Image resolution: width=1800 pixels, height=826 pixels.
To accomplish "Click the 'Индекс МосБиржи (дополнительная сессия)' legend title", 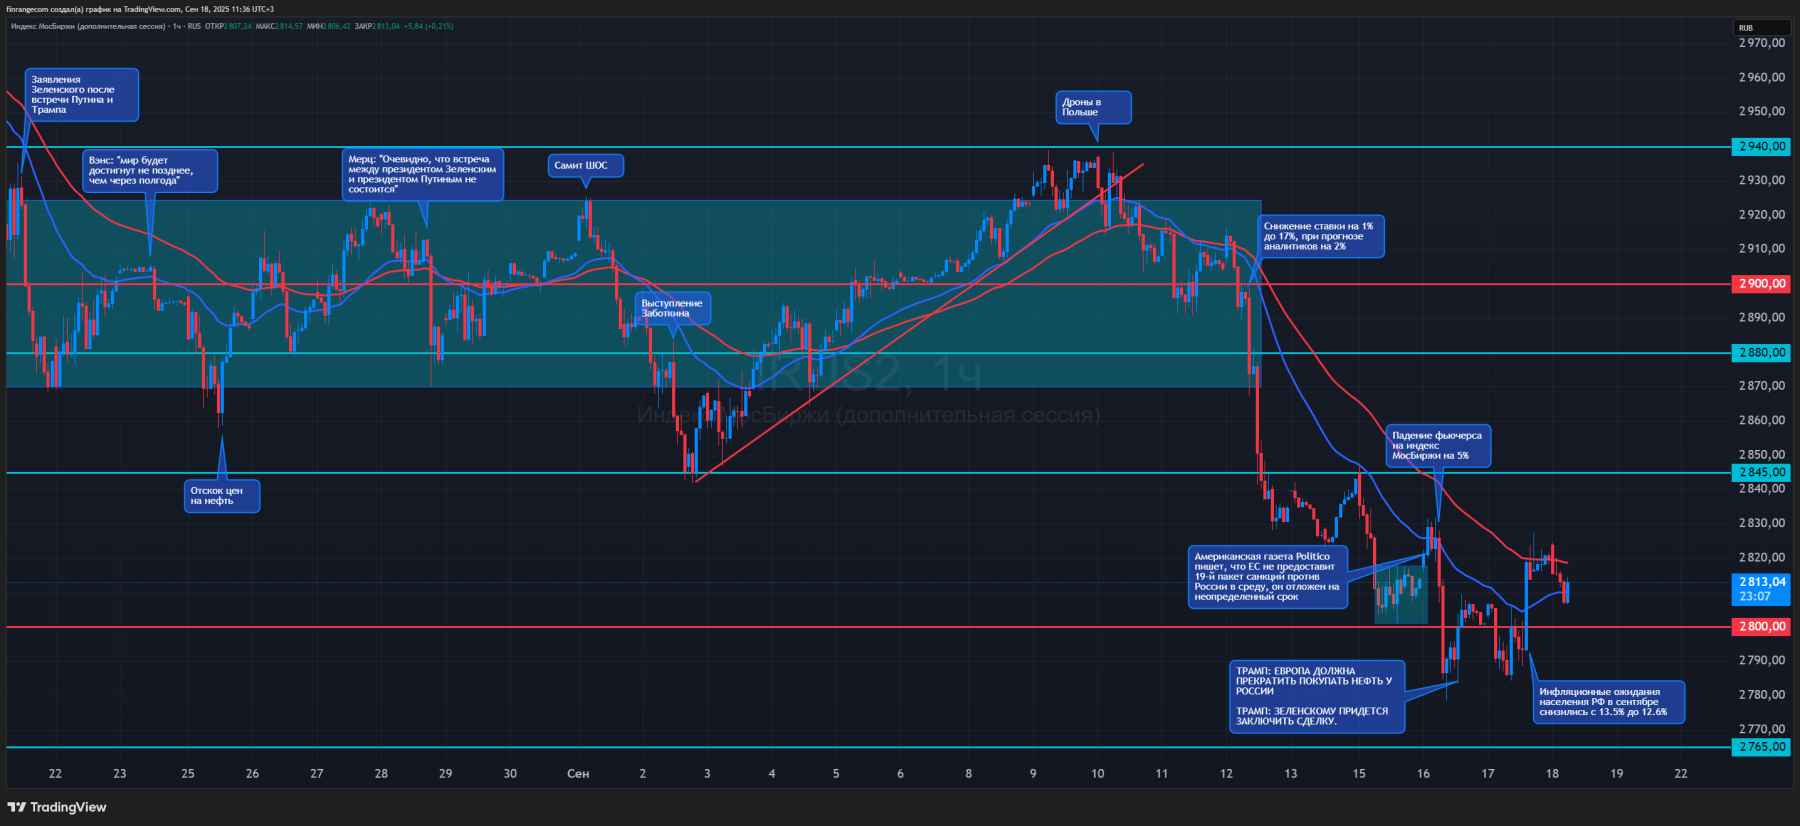I will (x=88, y=26).
